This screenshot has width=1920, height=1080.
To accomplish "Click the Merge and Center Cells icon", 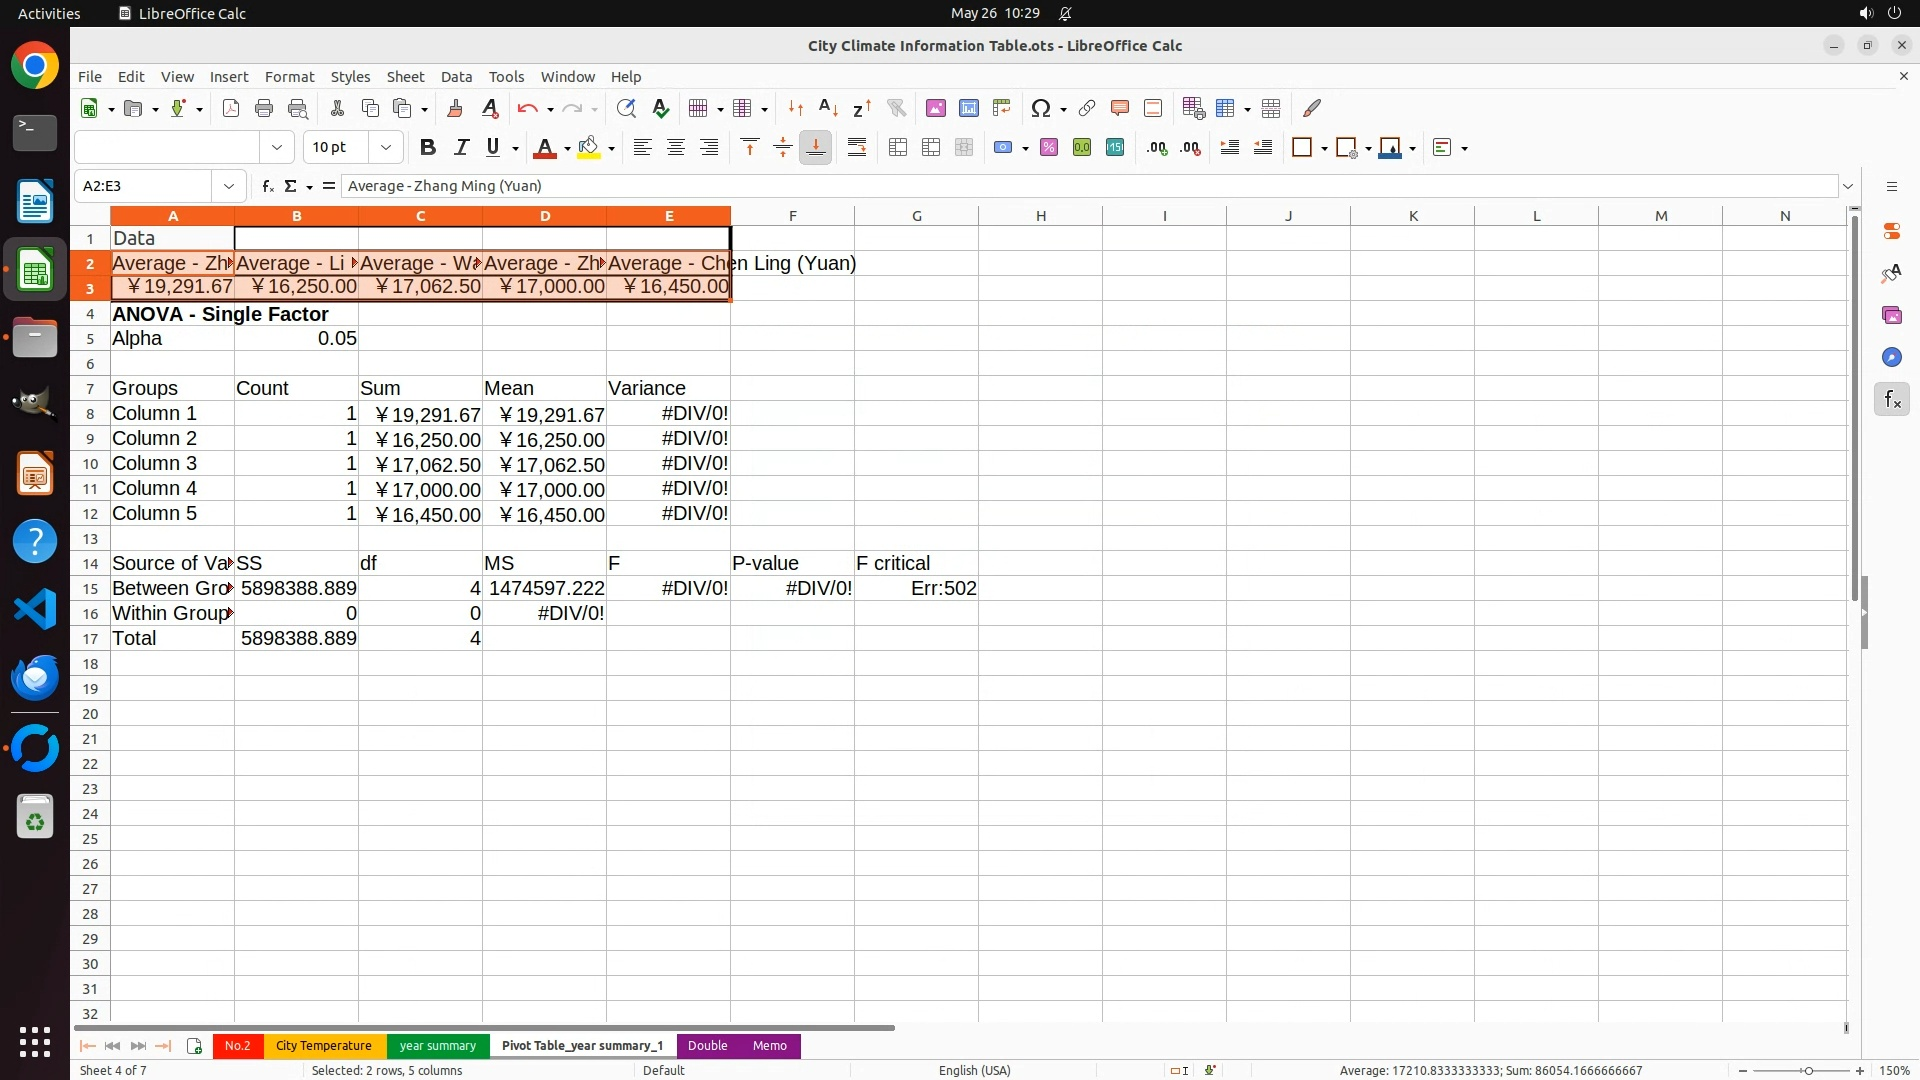I will pyautogui.click(x=898, y=148).
